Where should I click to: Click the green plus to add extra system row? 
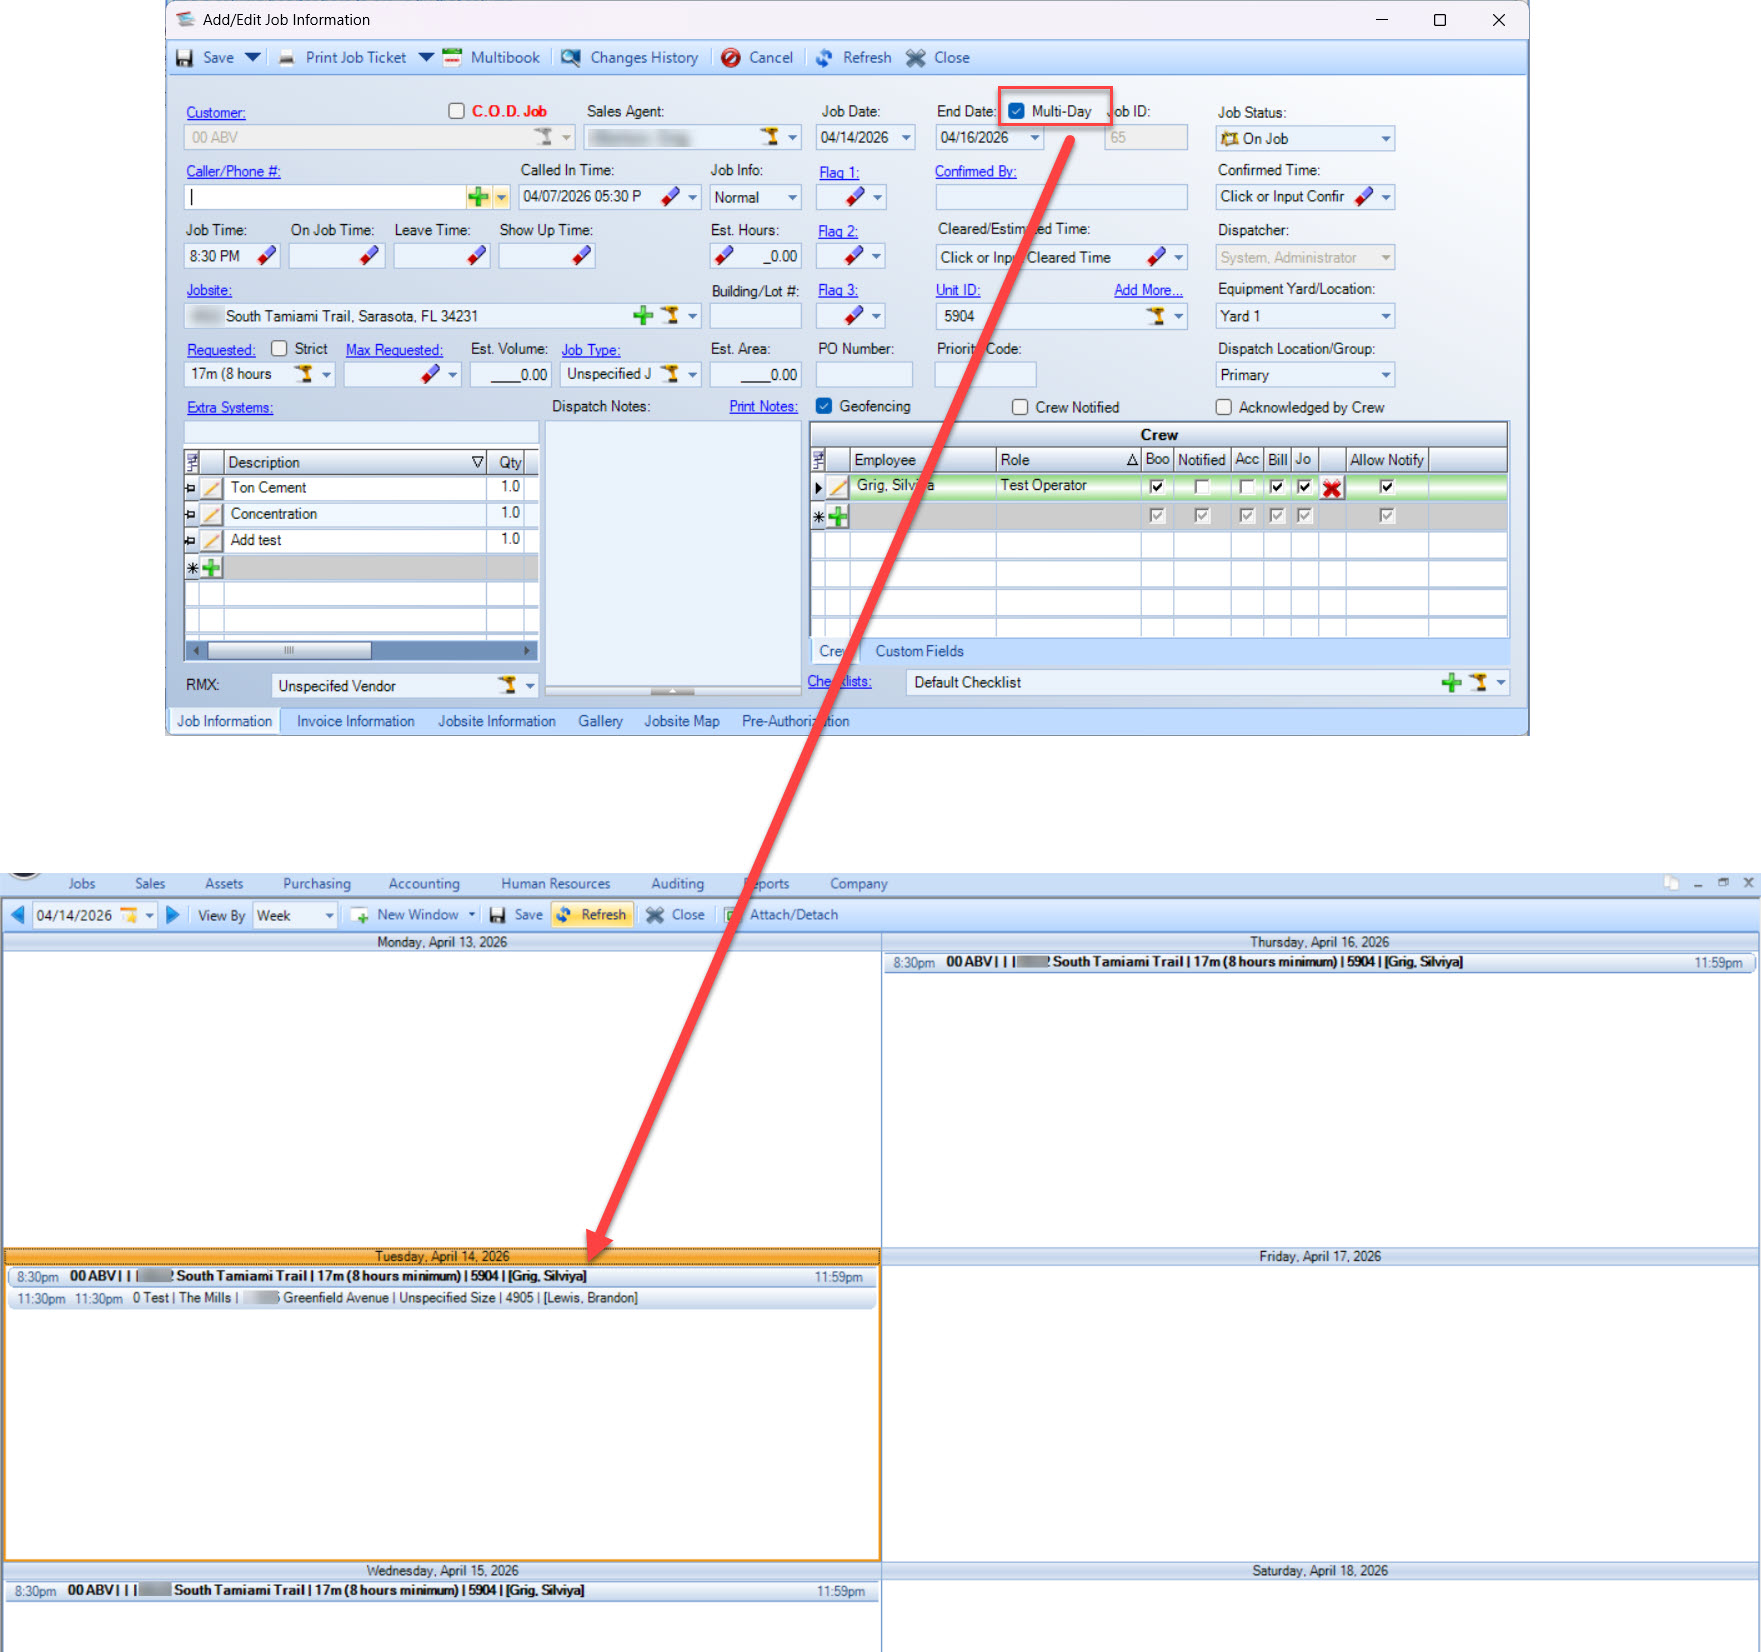click(211, 568)
